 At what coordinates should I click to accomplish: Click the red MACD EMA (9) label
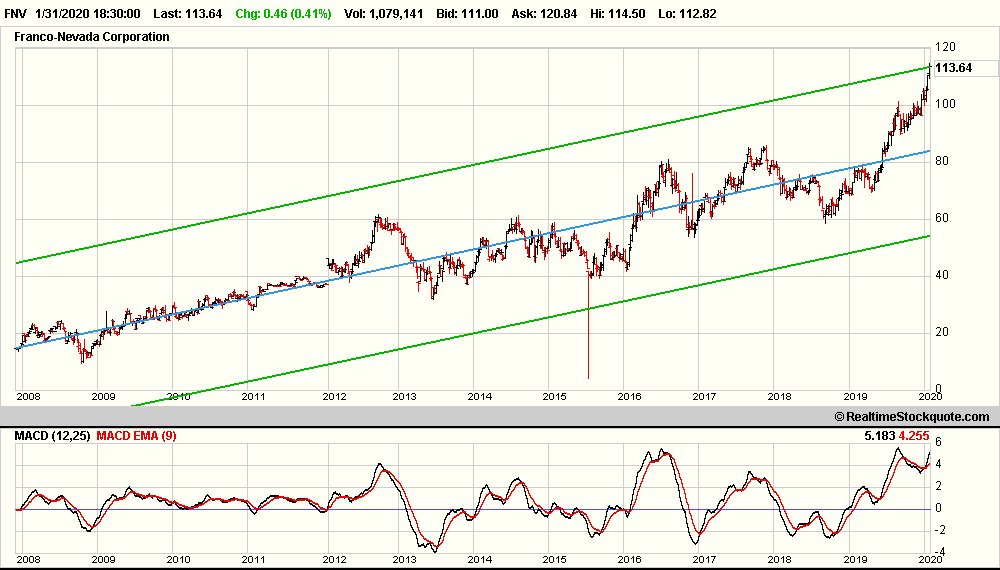(x=136, y=436)
